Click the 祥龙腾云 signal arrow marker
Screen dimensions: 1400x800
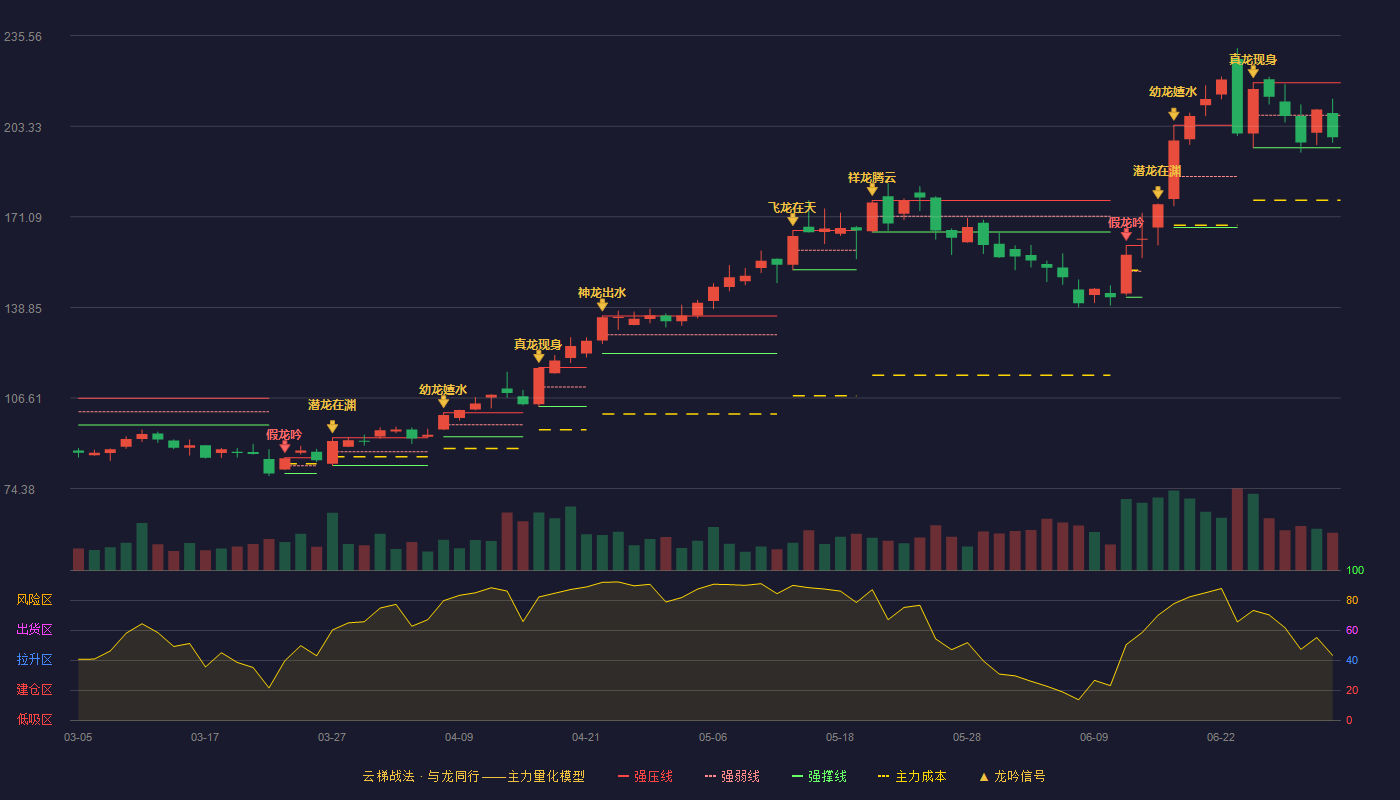[872, 190]
